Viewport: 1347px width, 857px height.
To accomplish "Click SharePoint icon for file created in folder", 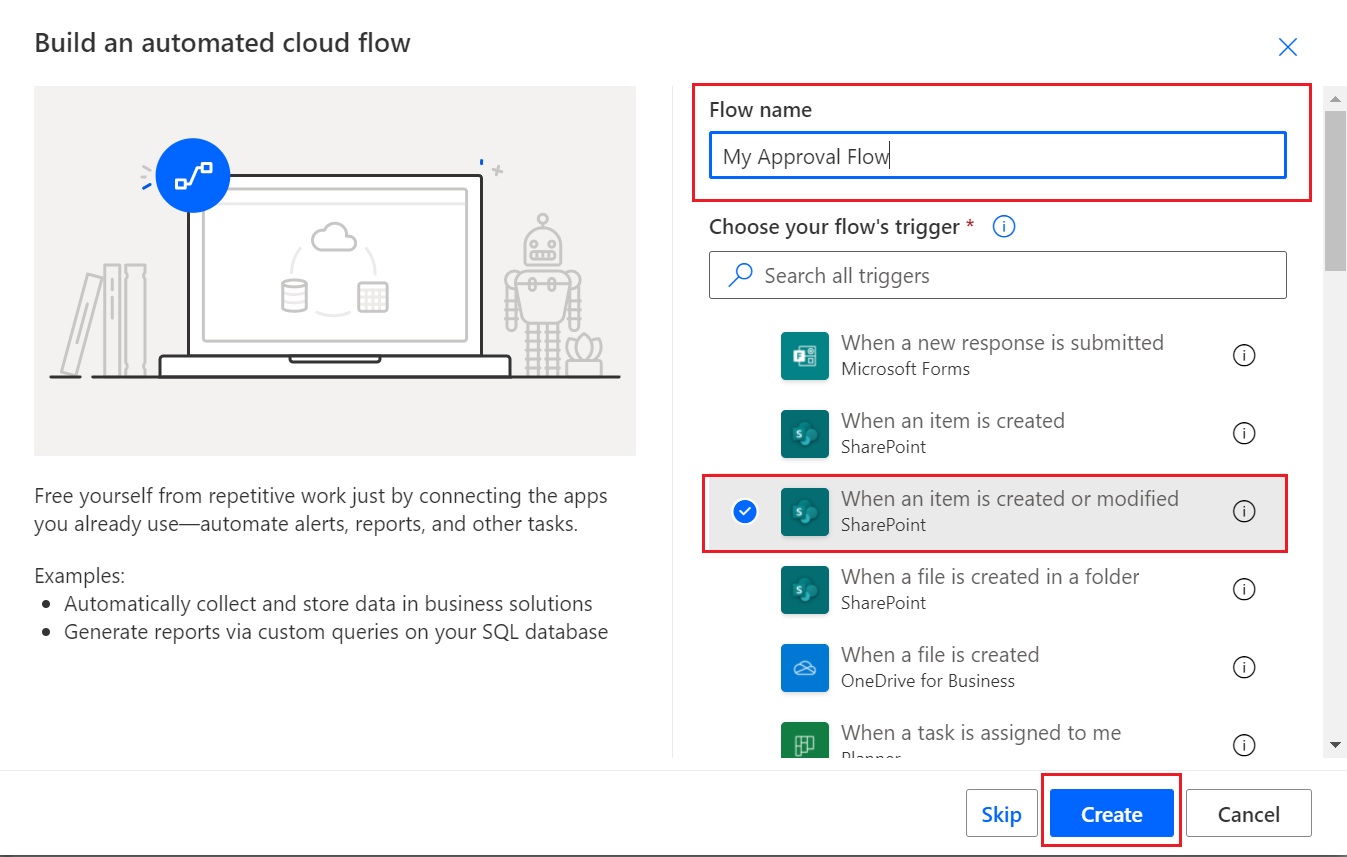I will pos(805,590).
